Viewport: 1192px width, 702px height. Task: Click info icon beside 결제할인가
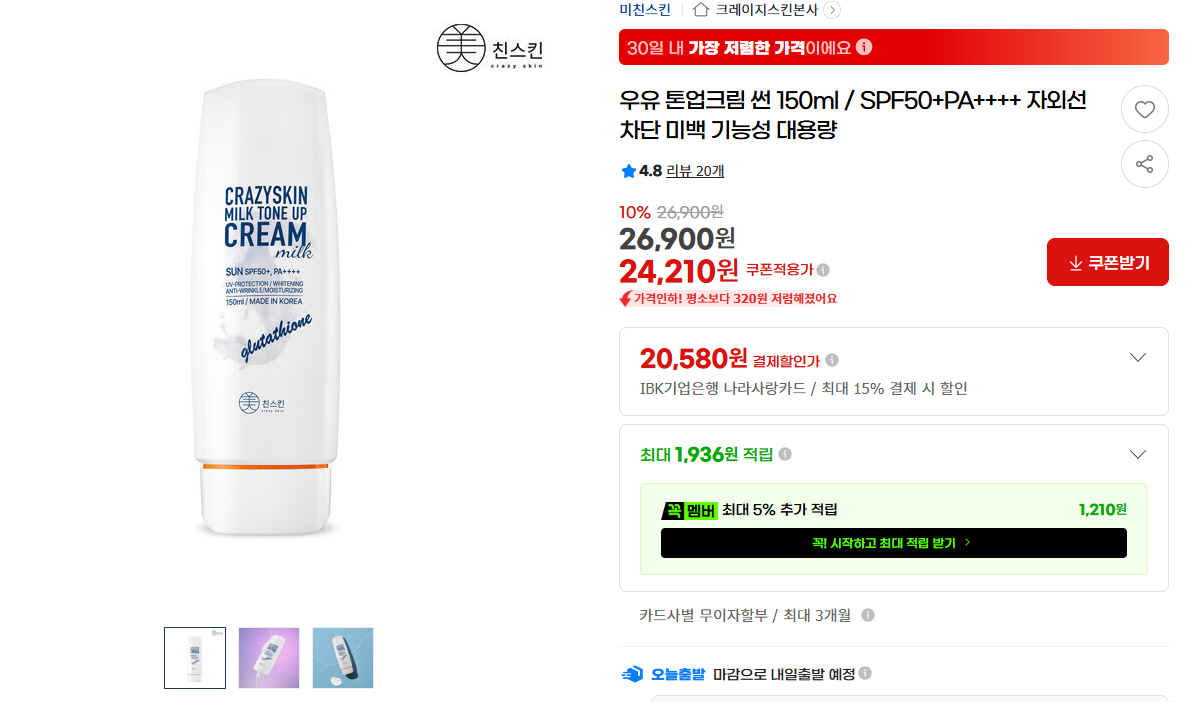coord(832,361)
